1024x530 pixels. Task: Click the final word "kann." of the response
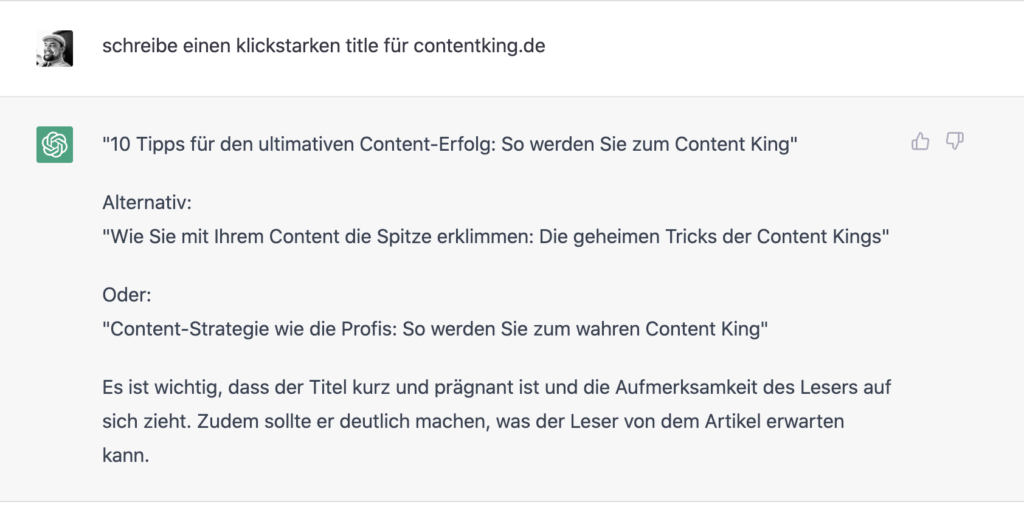126,455
